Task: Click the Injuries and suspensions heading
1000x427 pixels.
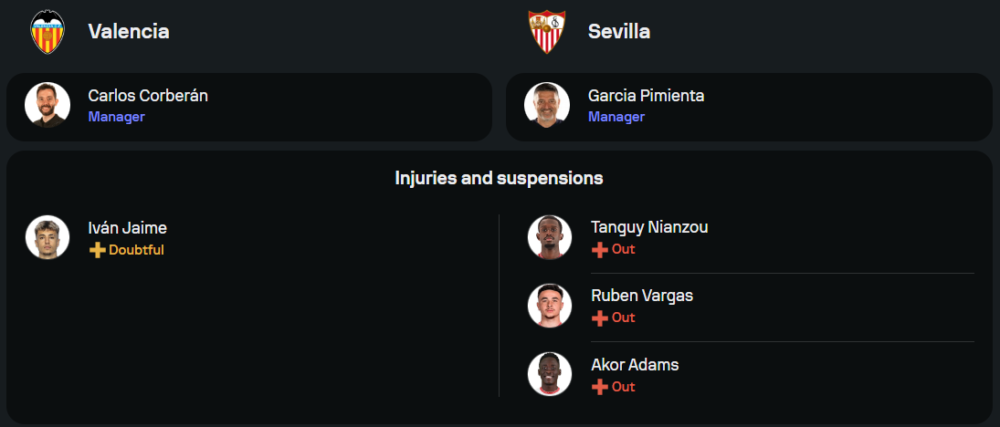Action: pyautogui.click(x=499, y=179)
